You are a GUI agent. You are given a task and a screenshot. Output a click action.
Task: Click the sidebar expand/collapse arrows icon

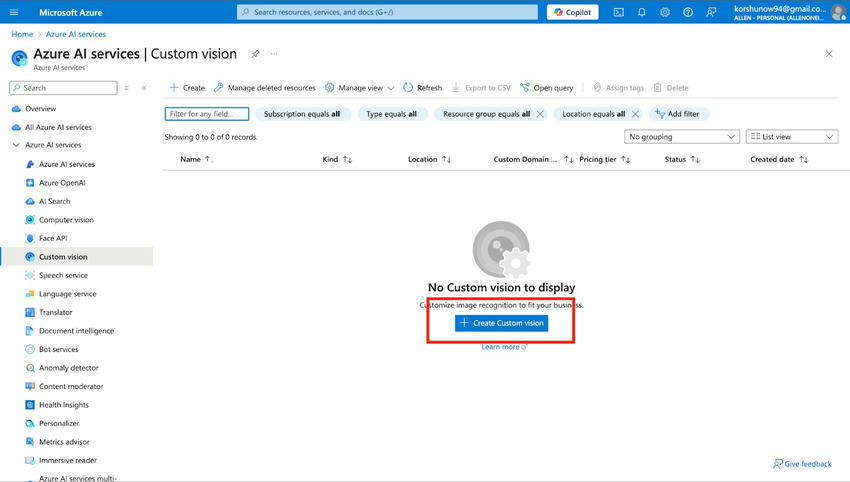[126, 88]
